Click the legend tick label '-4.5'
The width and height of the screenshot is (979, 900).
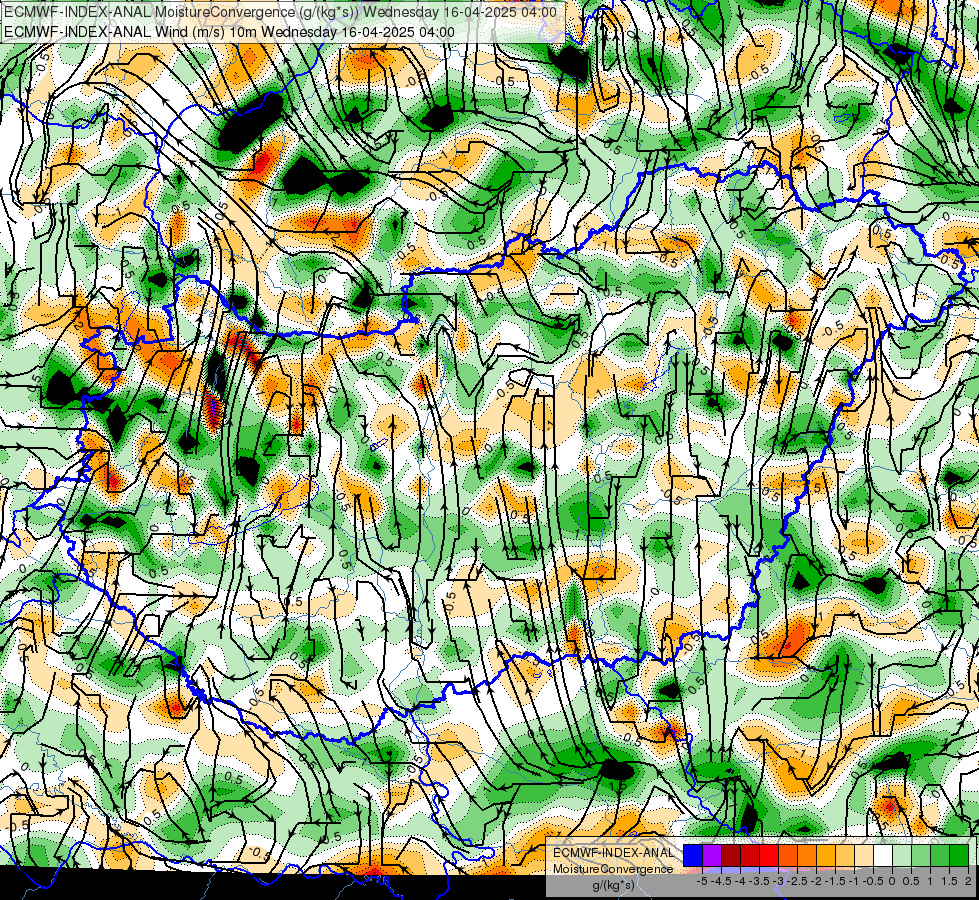(x=721, y=881)
